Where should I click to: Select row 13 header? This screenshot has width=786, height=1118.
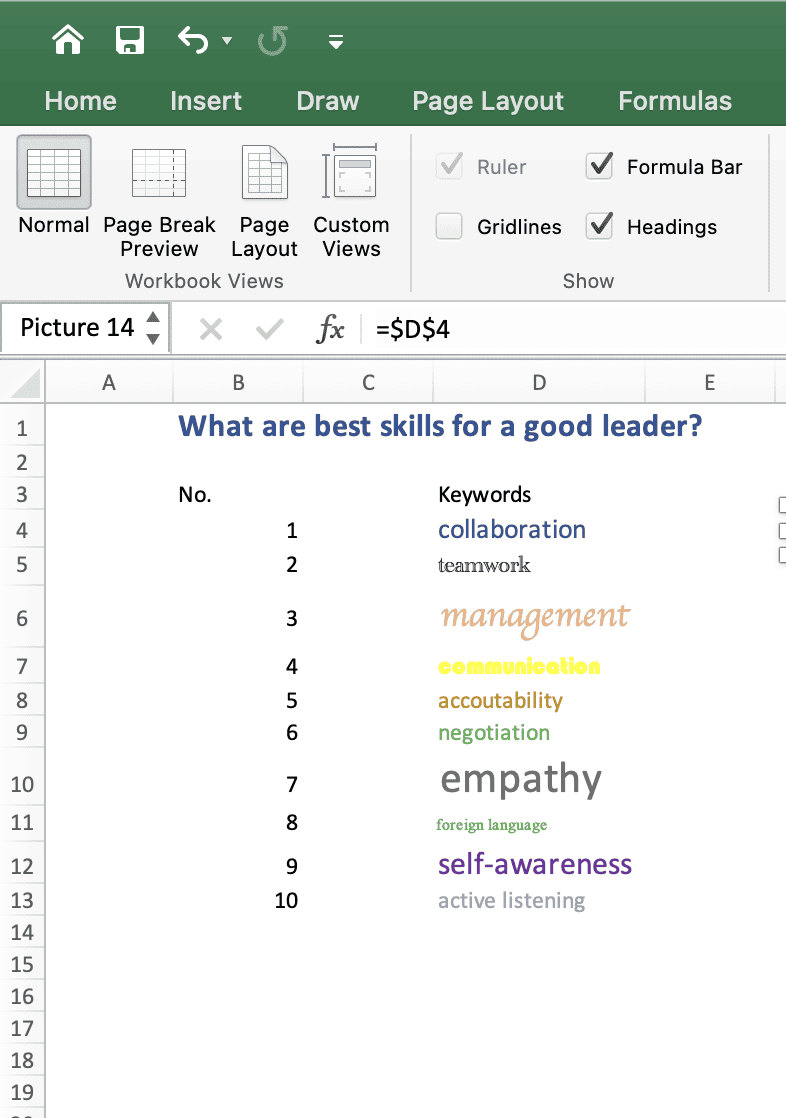pyautogui.click(x=22, y=901)
